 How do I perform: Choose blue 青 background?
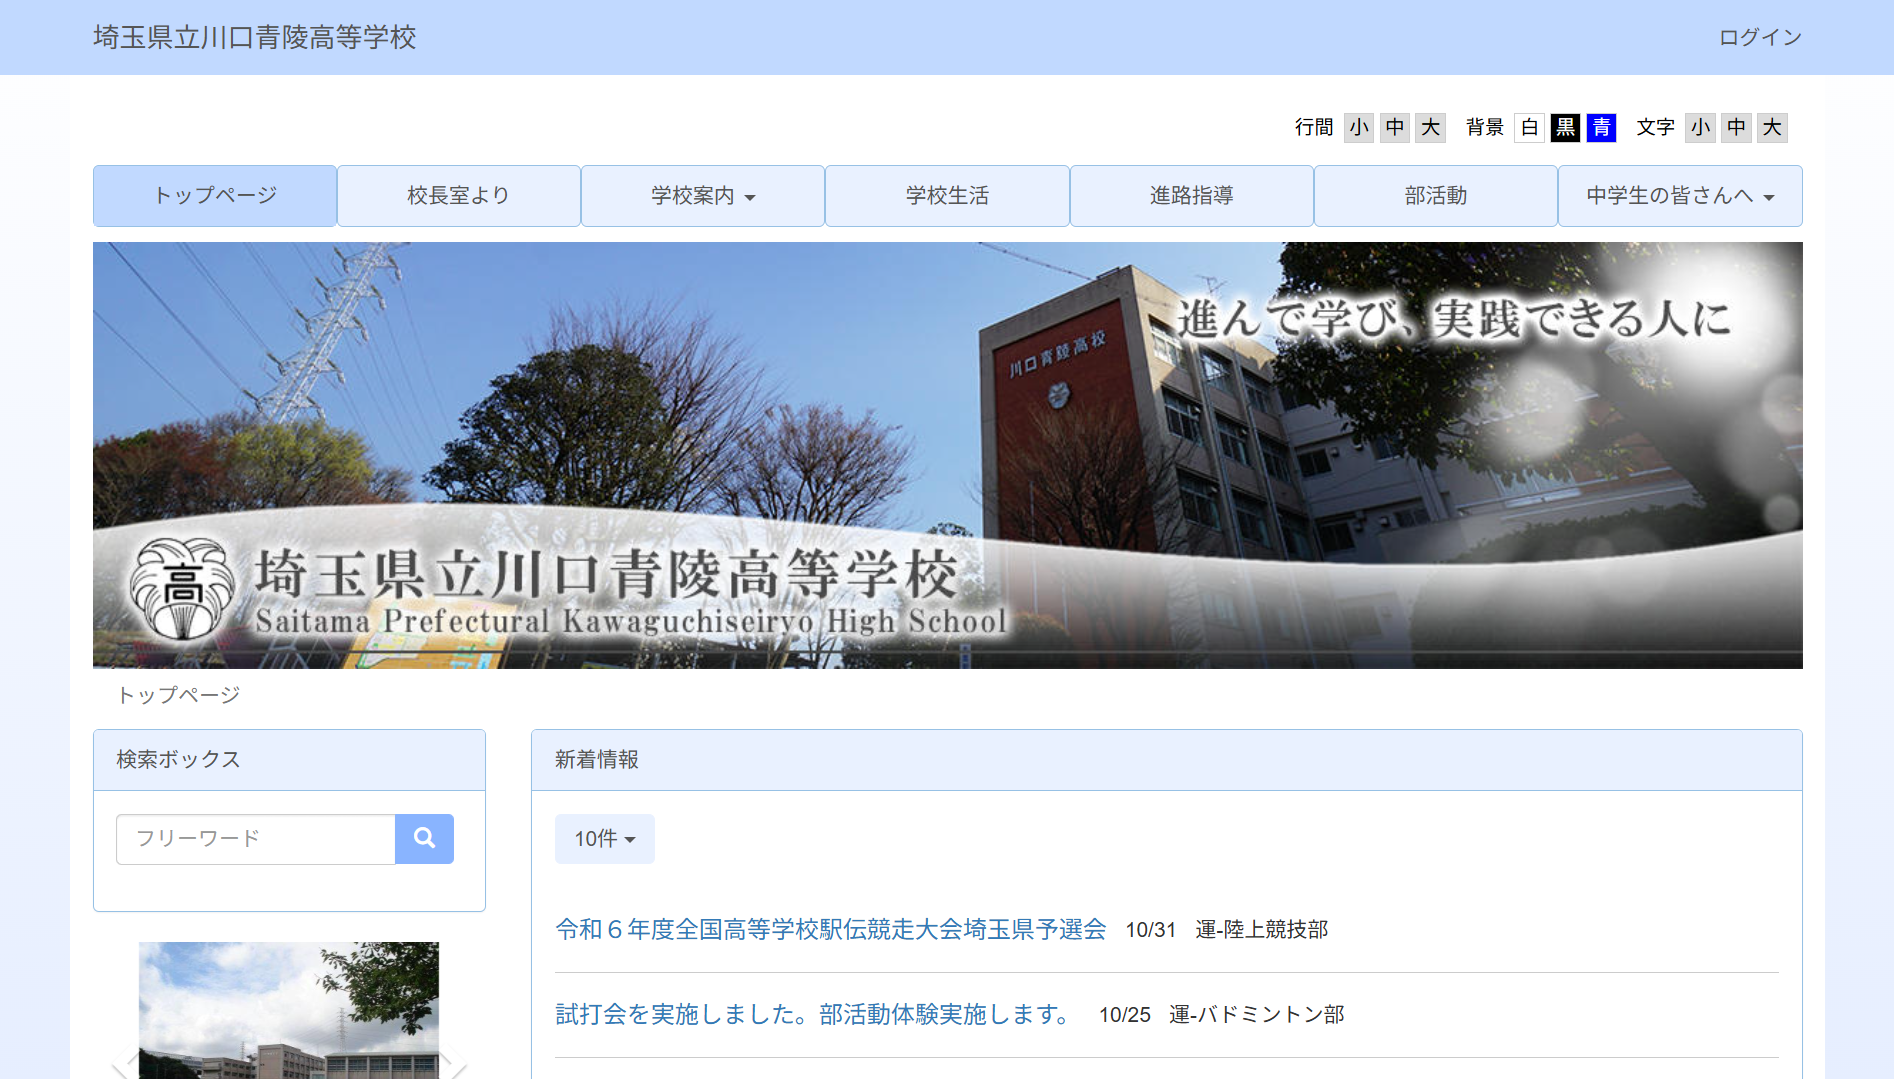[1601, 127]
